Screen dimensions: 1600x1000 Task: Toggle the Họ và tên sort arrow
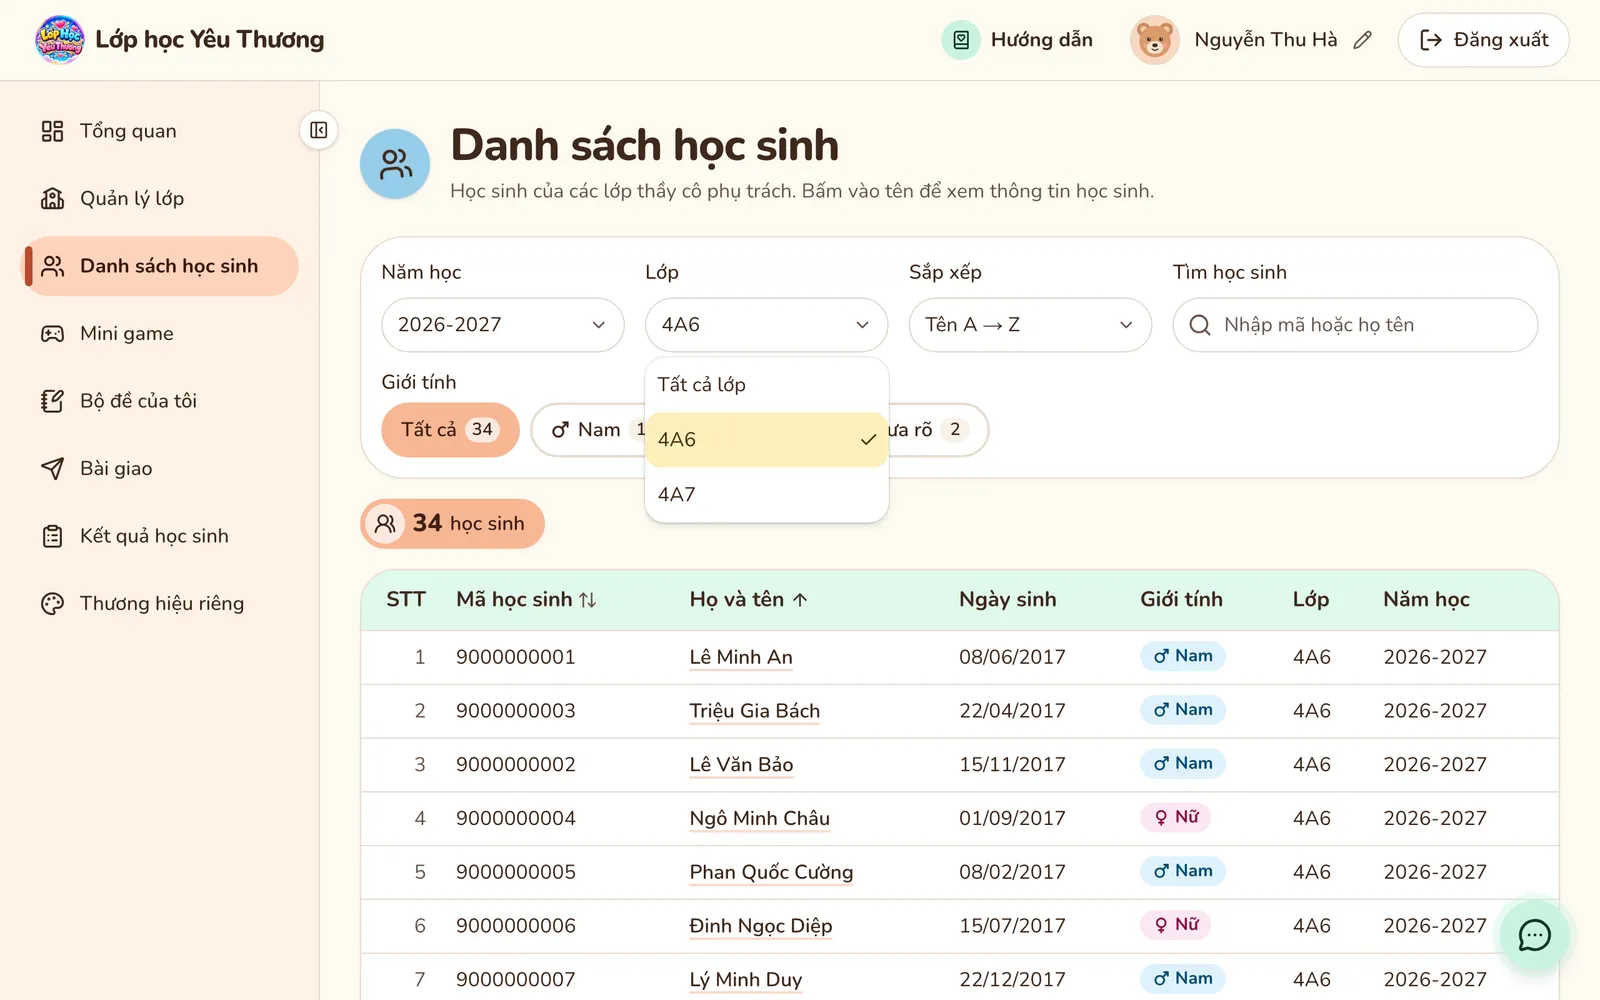800,600
